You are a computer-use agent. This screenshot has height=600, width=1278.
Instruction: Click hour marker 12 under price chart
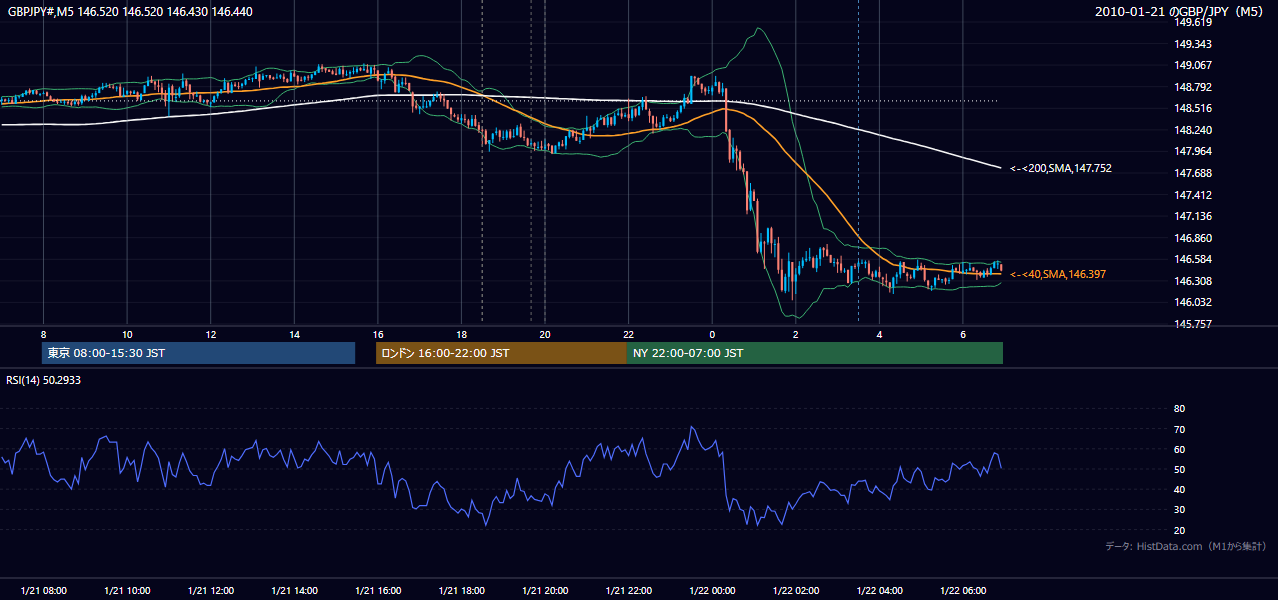pyautogui.click(x=211, y=334)
